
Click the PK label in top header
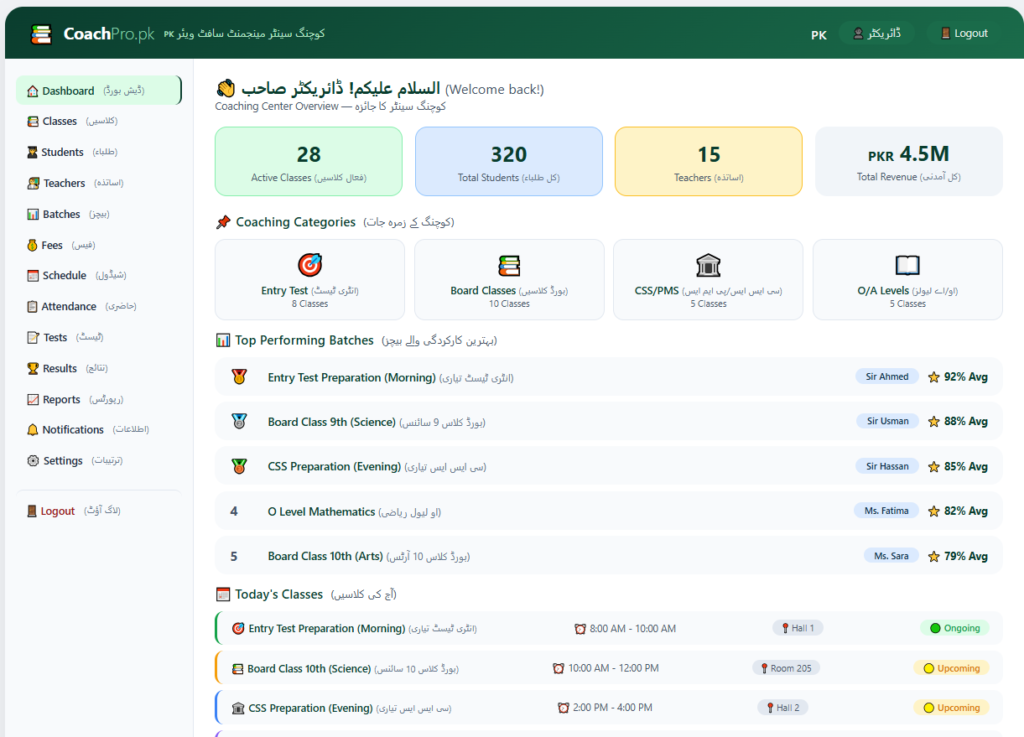point(818,35)
